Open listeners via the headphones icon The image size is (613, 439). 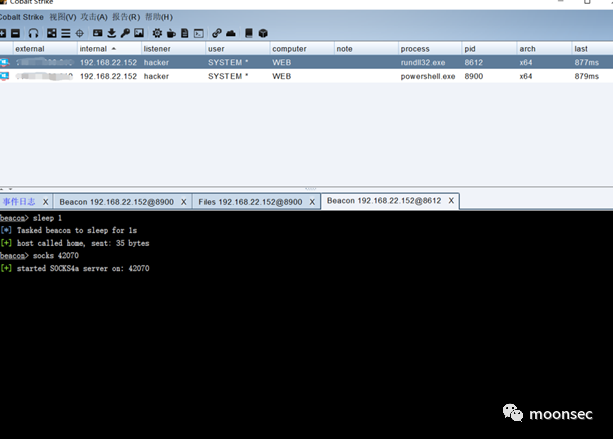[x=33, y=33]
